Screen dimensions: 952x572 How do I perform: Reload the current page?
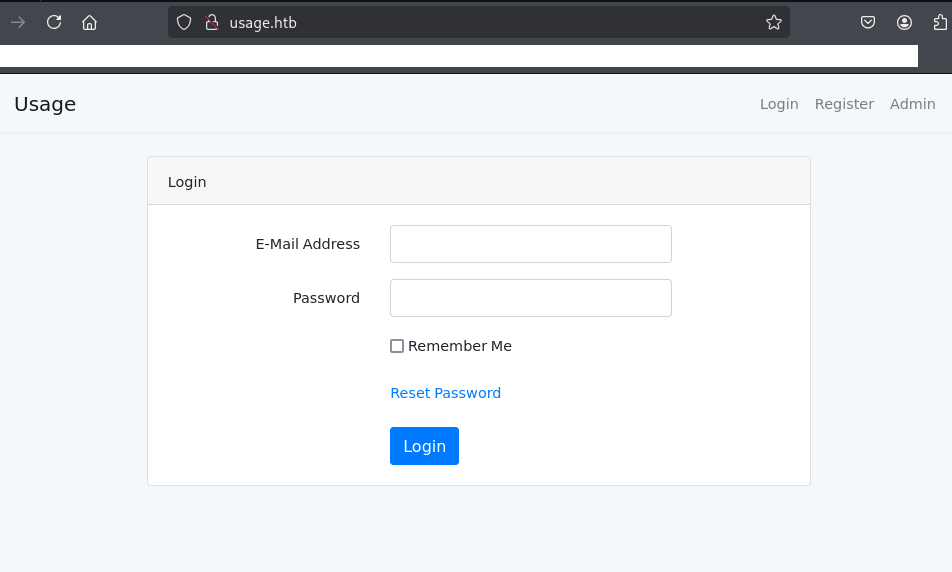click(x=54, y=22)
